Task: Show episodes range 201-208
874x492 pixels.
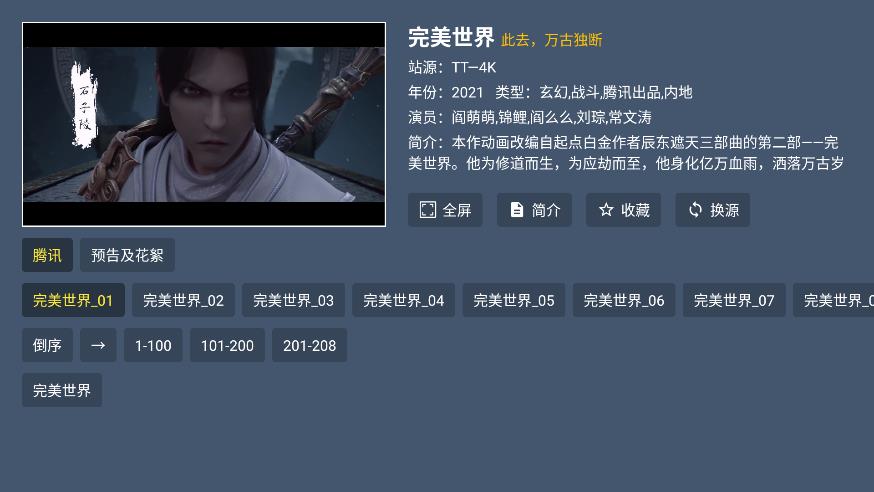Action: tap(309, 345)
